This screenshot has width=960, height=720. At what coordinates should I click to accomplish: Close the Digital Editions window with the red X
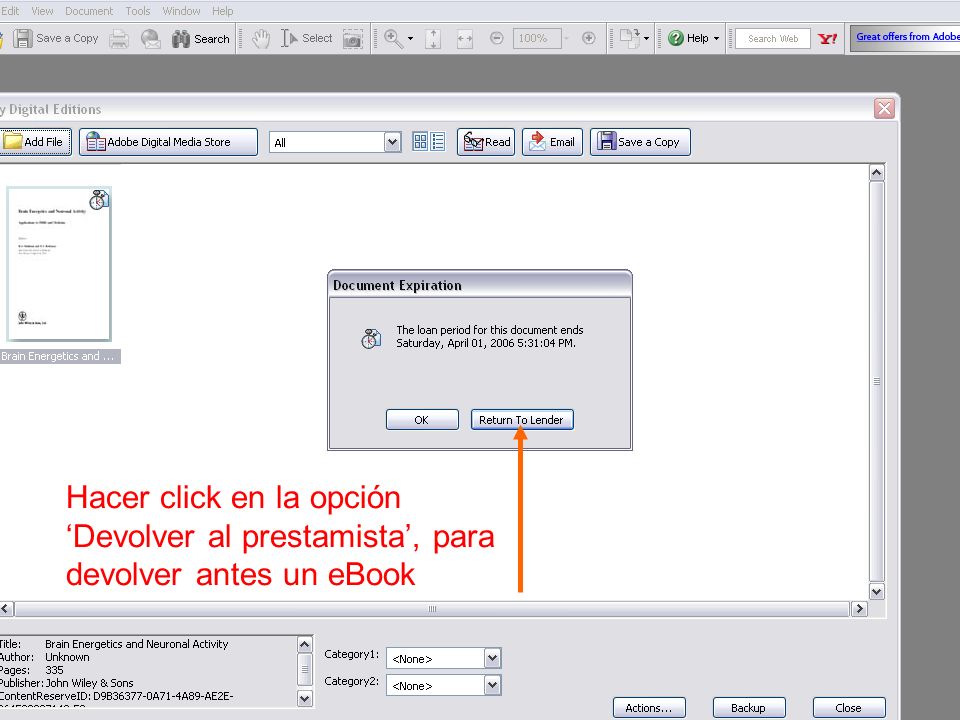884,109
